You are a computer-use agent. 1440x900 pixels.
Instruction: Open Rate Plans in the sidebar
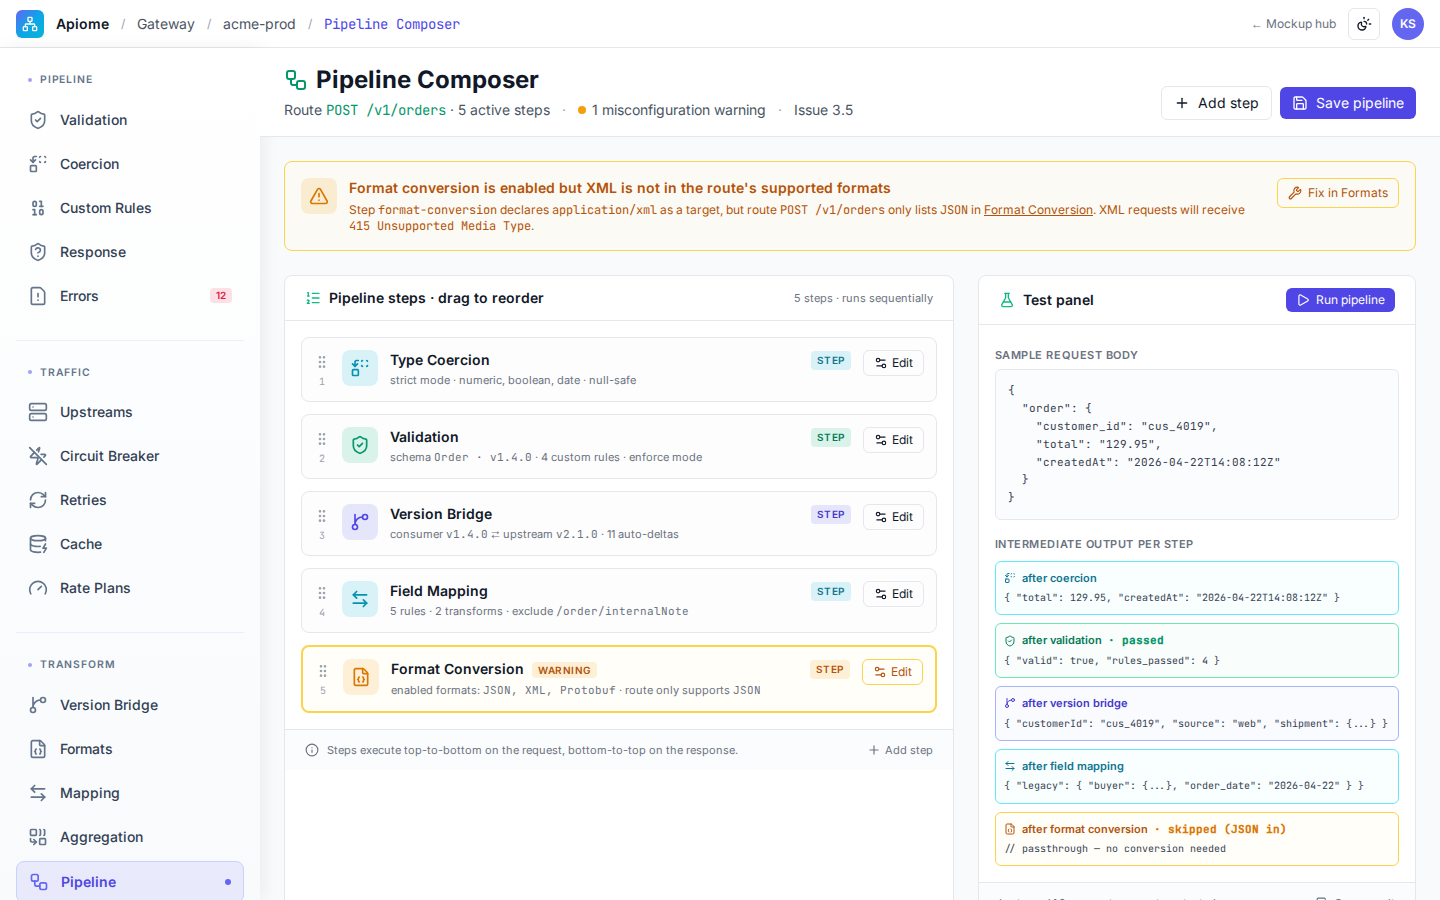130,588
